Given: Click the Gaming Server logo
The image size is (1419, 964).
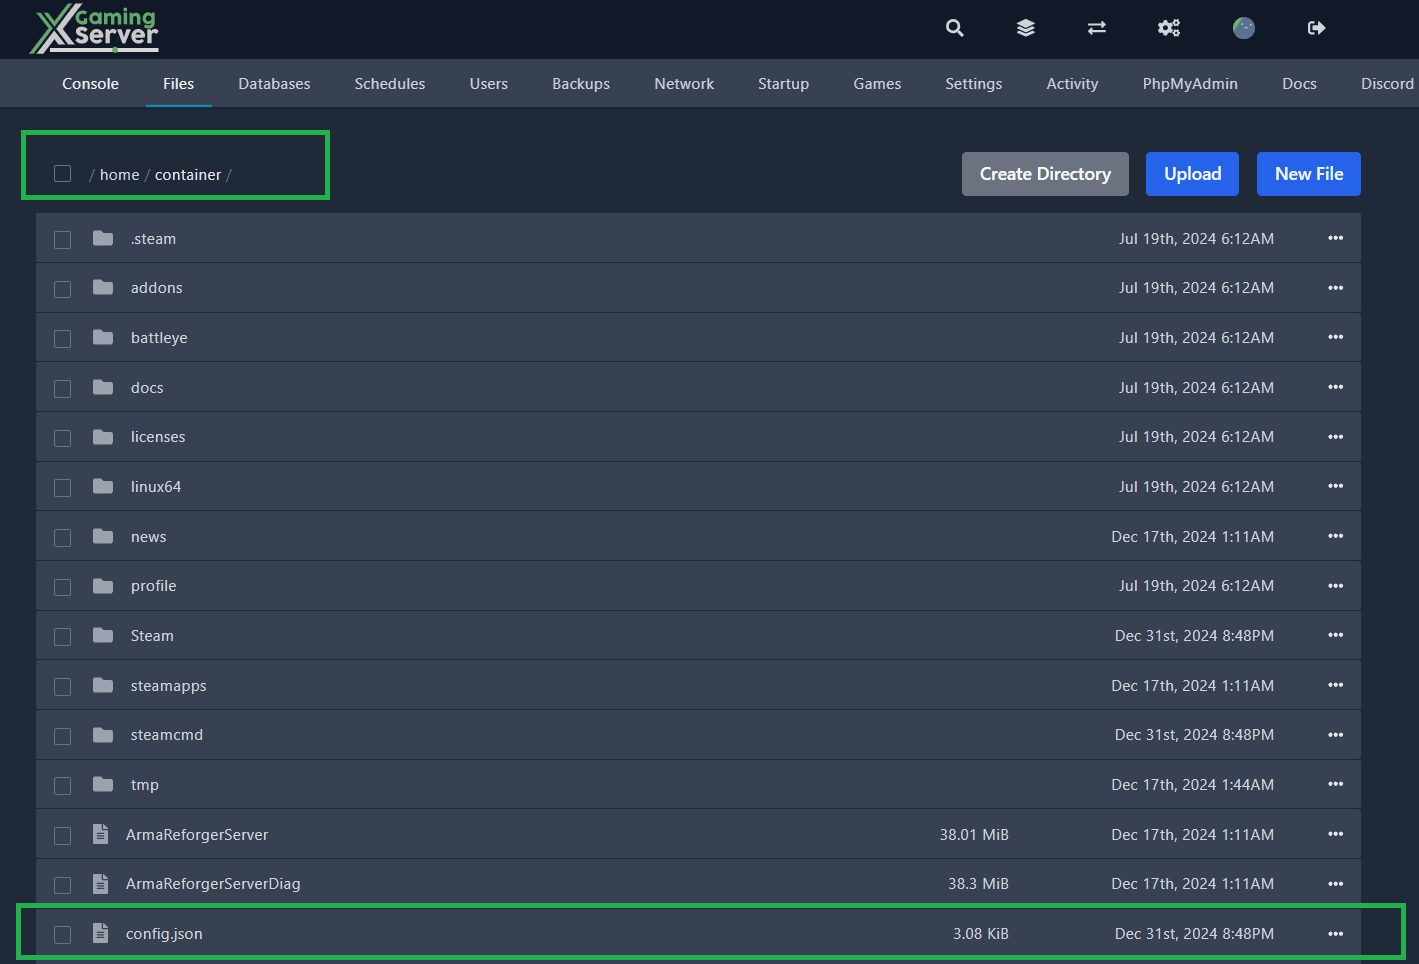Looking at the screenshot, I should click(95, 29).
